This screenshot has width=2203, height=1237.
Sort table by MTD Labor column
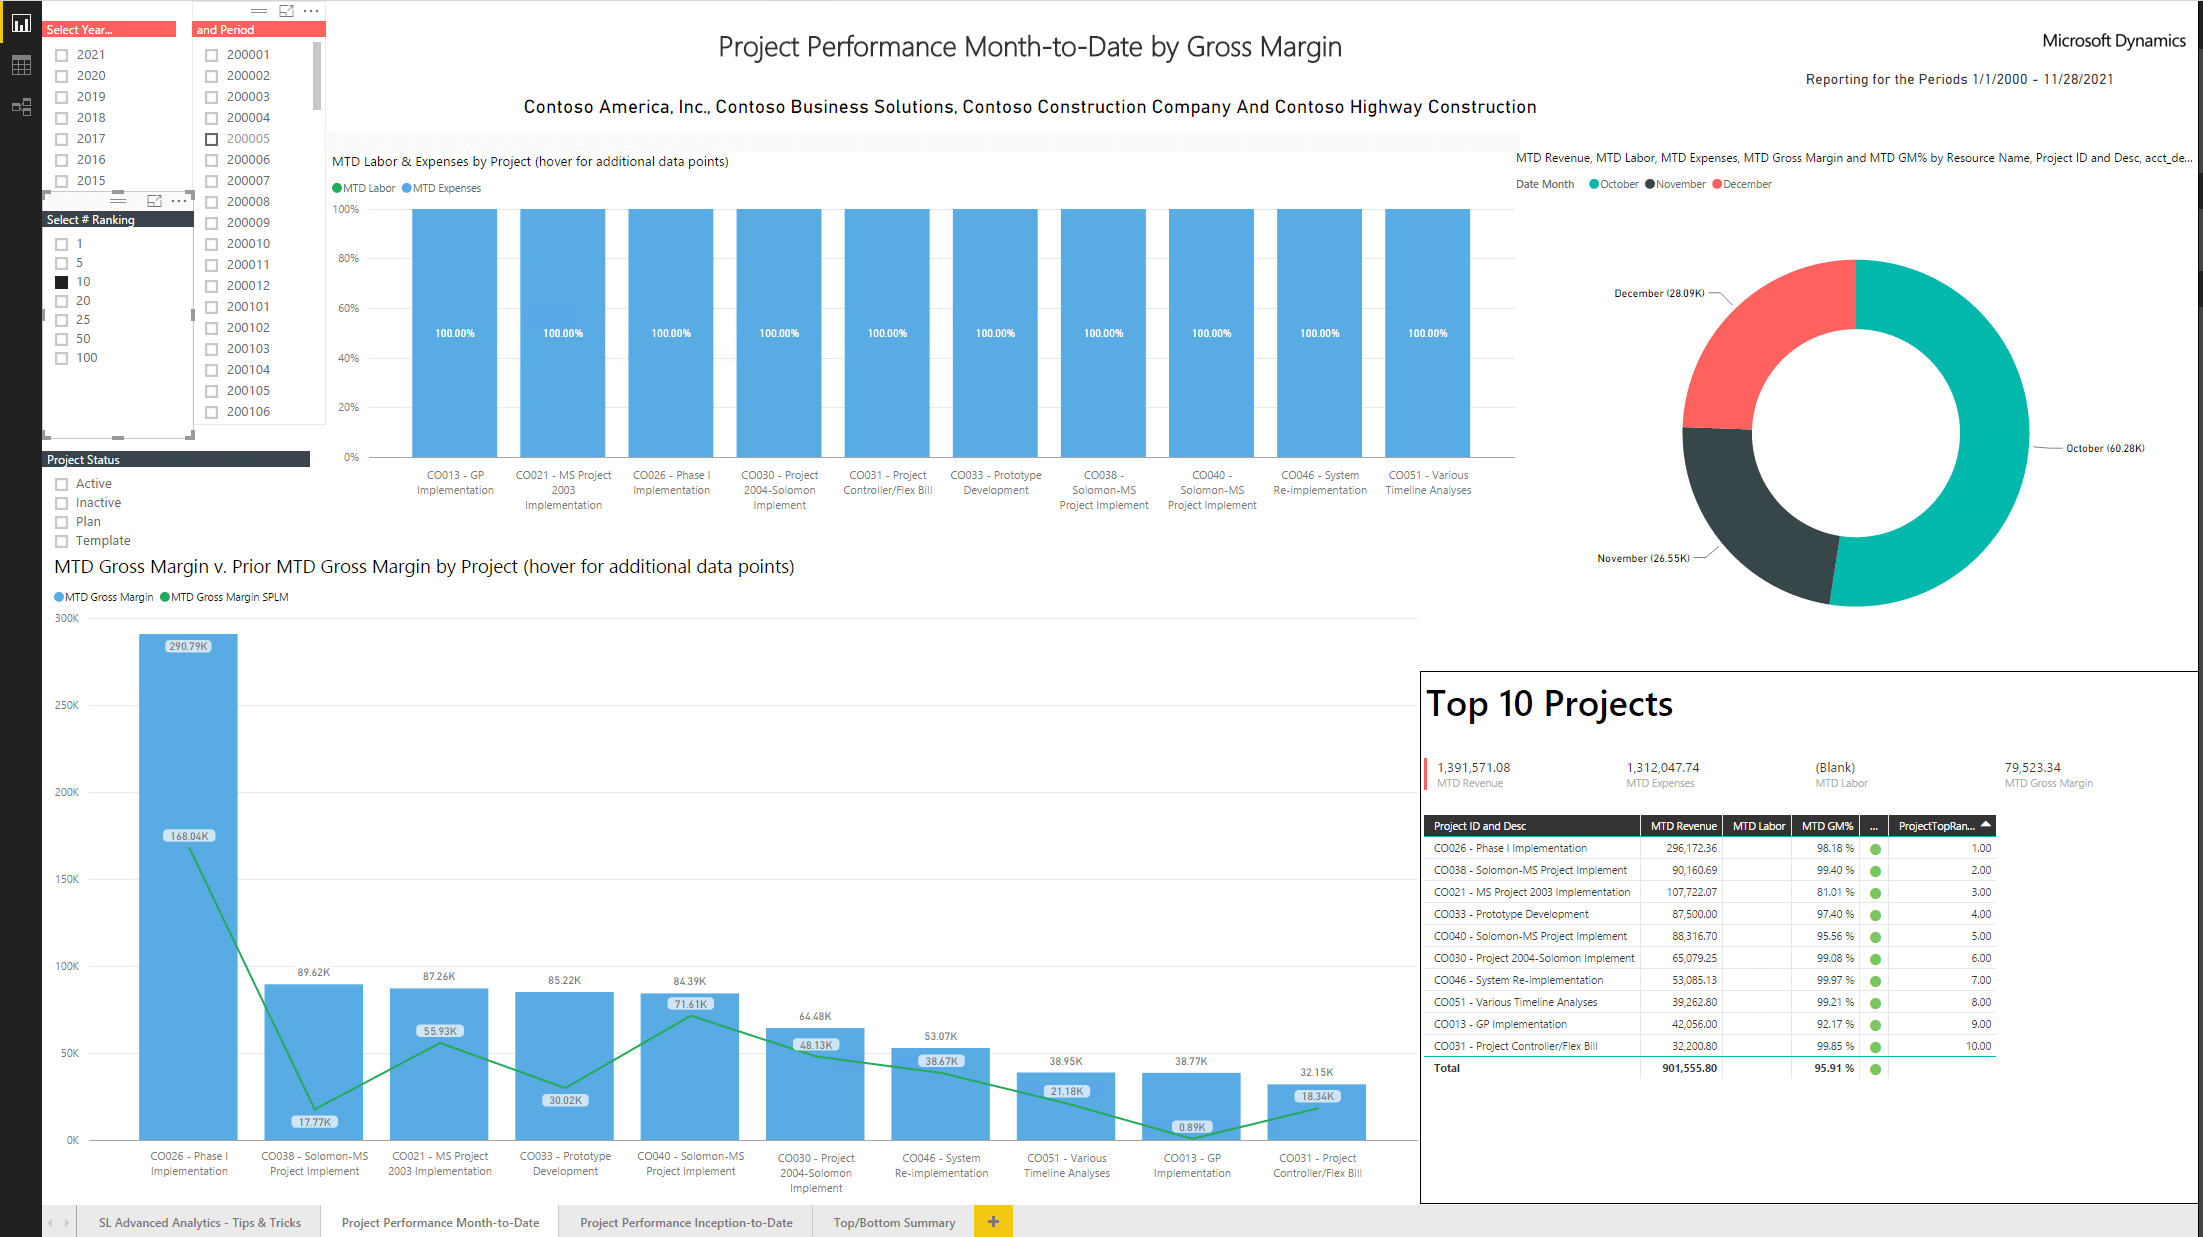coord(1758,826)
